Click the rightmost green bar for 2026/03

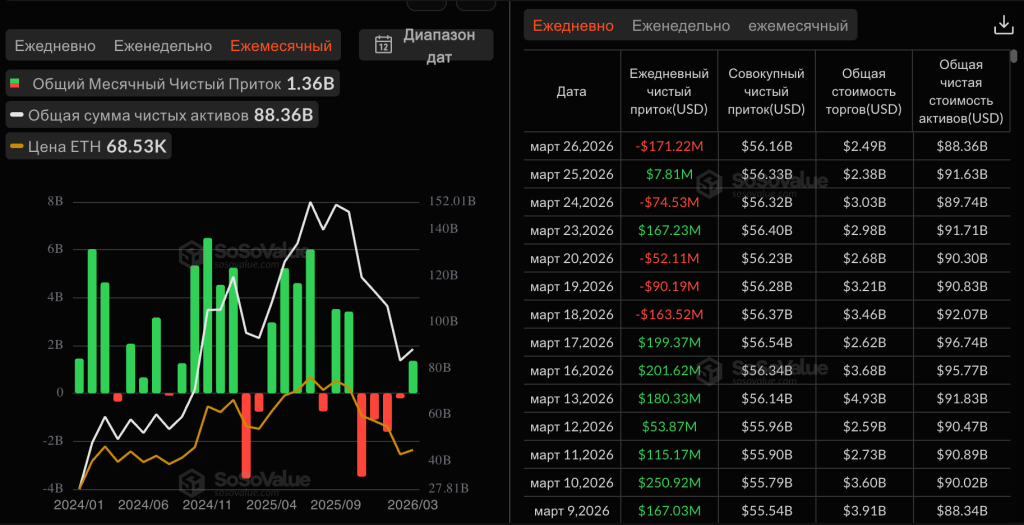[414, 376]
